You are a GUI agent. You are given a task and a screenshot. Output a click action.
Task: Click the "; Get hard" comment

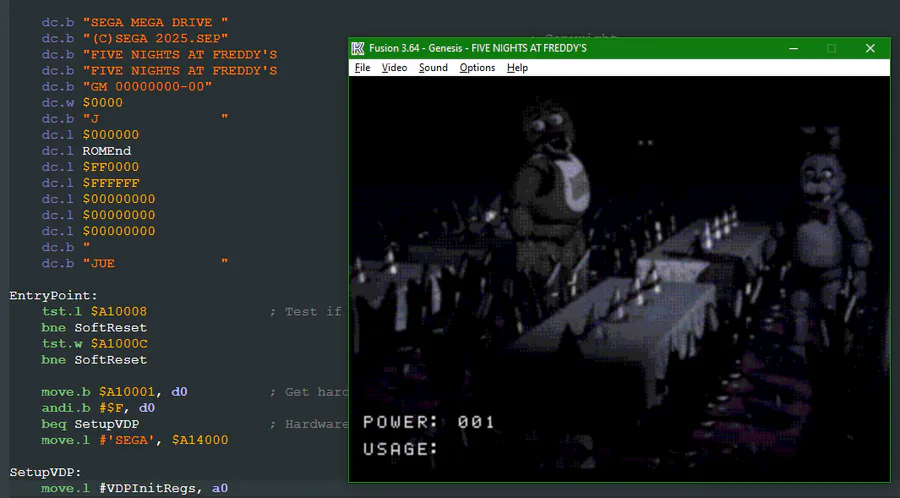click(x=308, y=392)
